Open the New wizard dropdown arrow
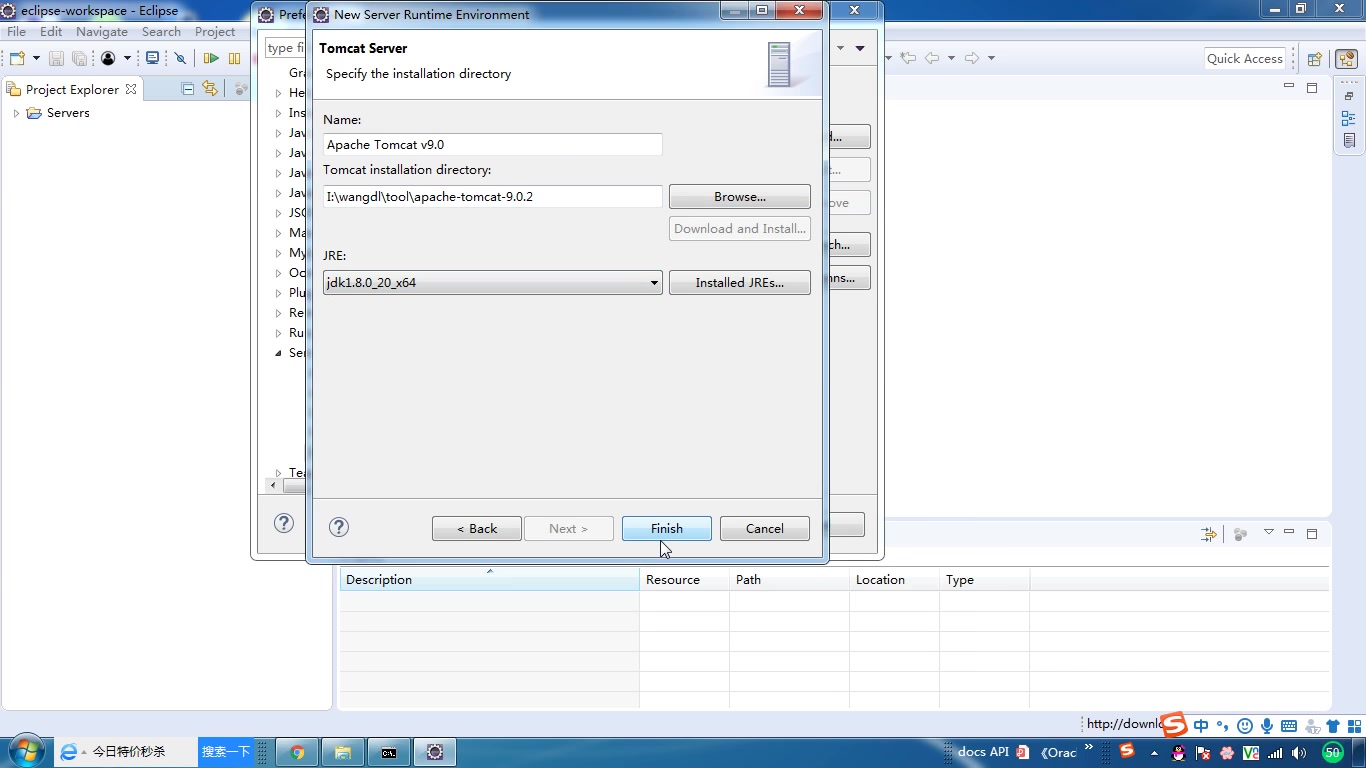 point(36,59)
